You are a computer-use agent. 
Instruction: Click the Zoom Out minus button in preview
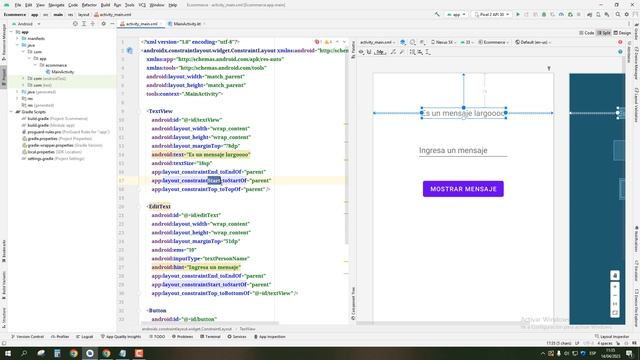point(615,296)
